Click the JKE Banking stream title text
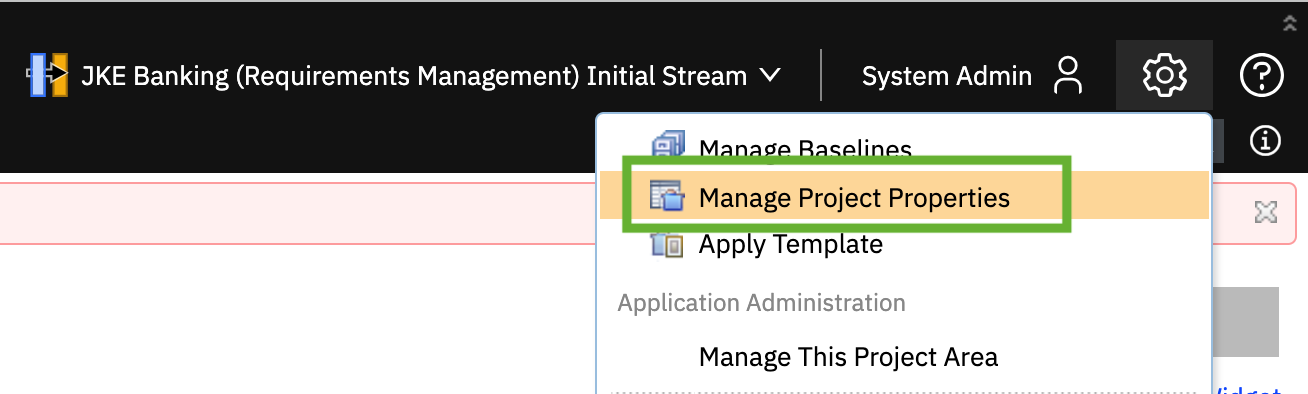The image size is (1308, 394). pos(414,76)
